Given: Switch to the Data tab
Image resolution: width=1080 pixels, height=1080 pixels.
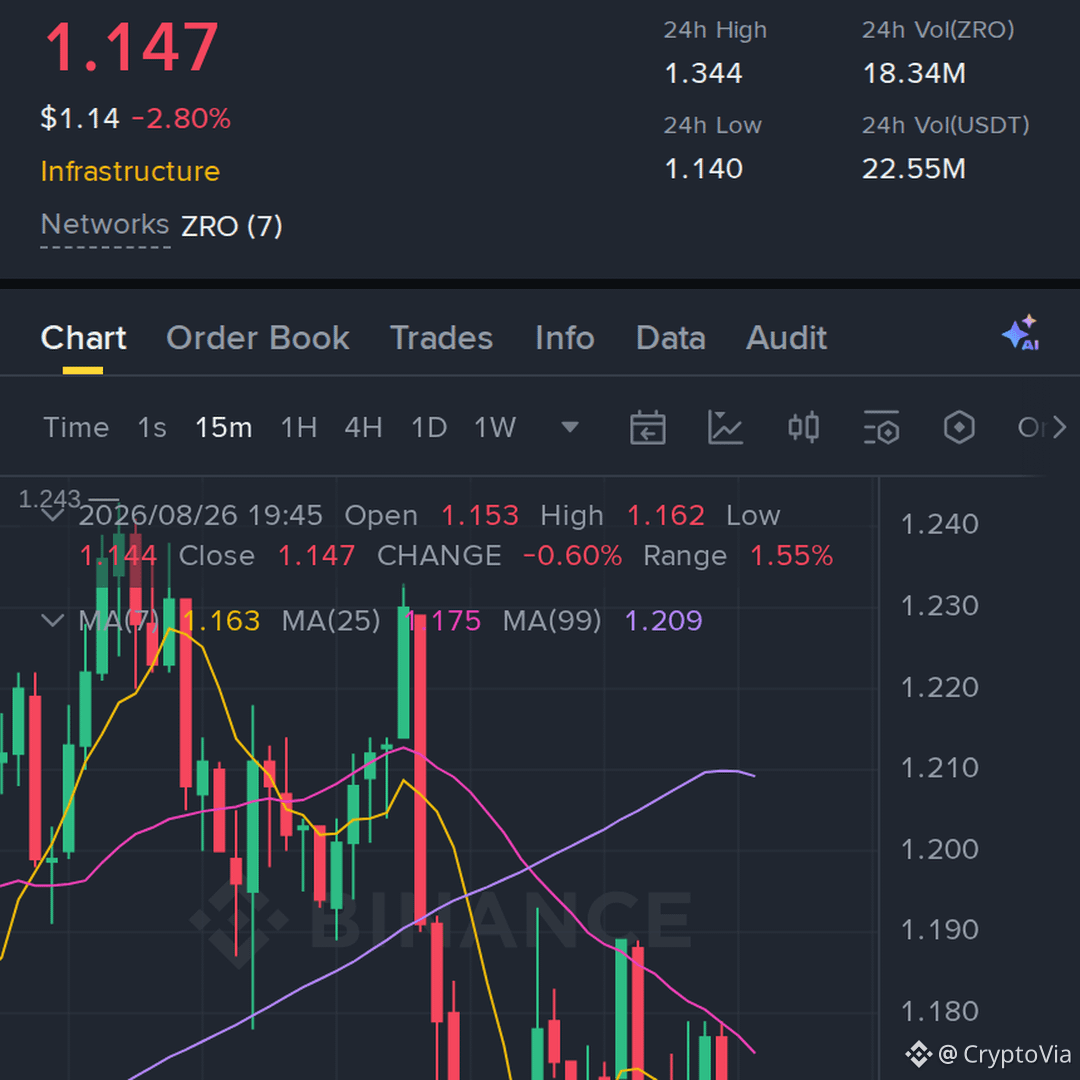Looking at the screenshot, I should 671,338.
